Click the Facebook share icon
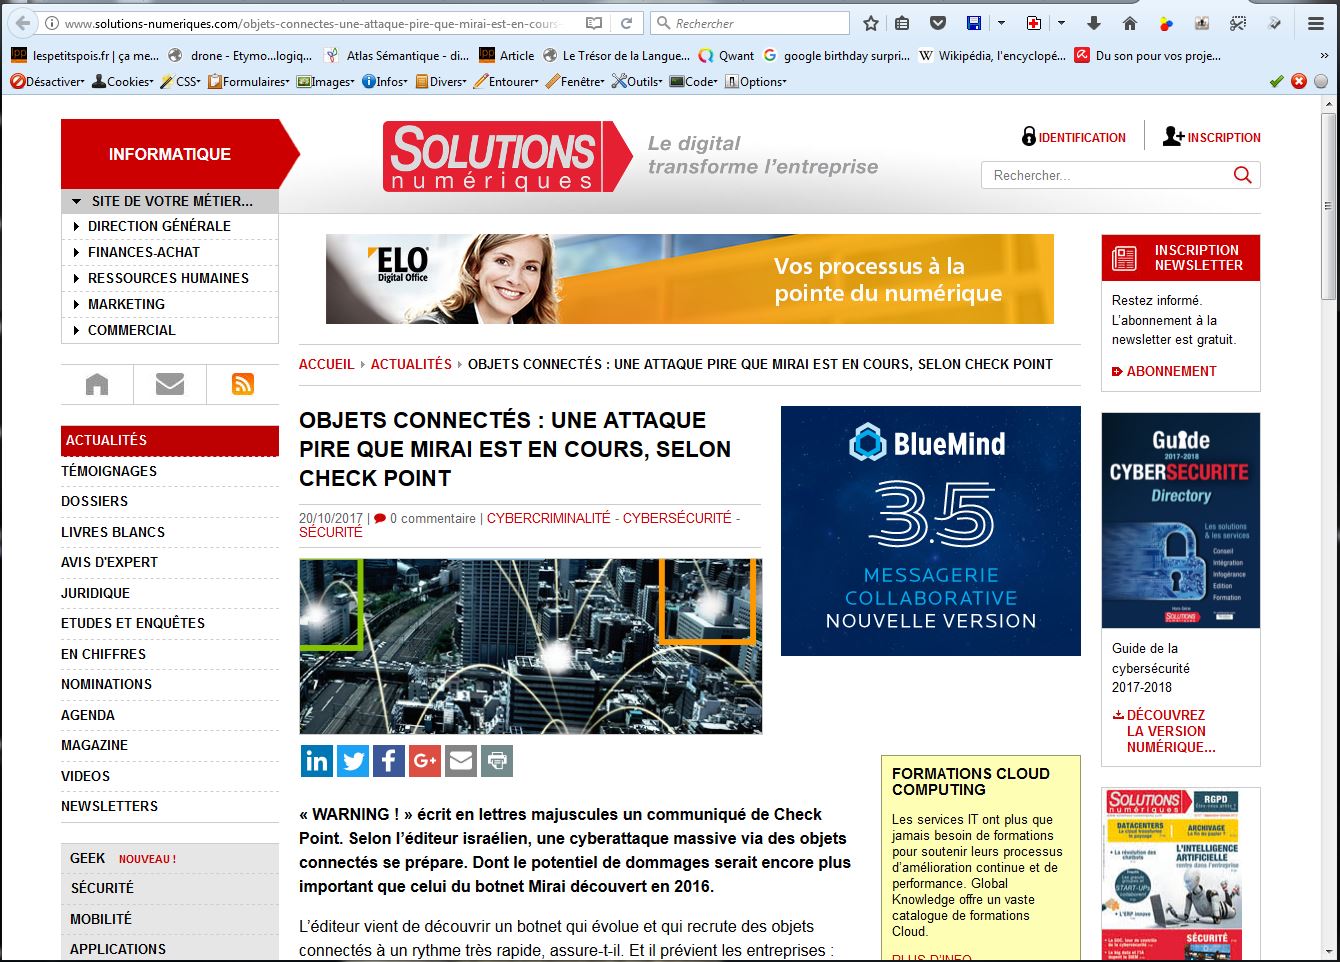Image resolution: width=1340 pixels, height=962 pixels. pyautogui.click(x=389, y=761)
